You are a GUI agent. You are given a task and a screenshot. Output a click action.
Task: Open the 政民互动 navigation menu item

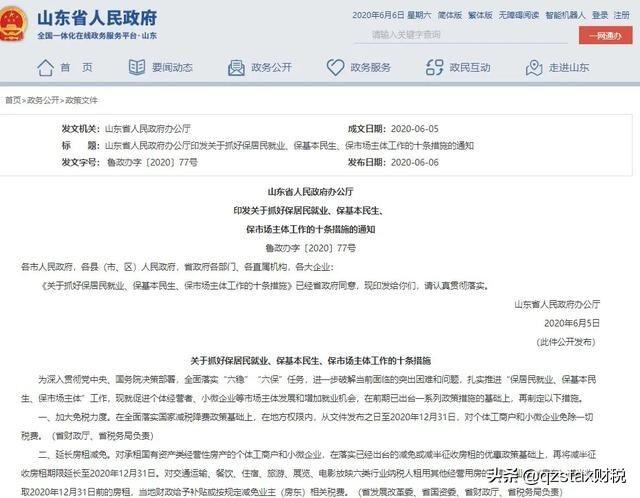pos(470,67)
